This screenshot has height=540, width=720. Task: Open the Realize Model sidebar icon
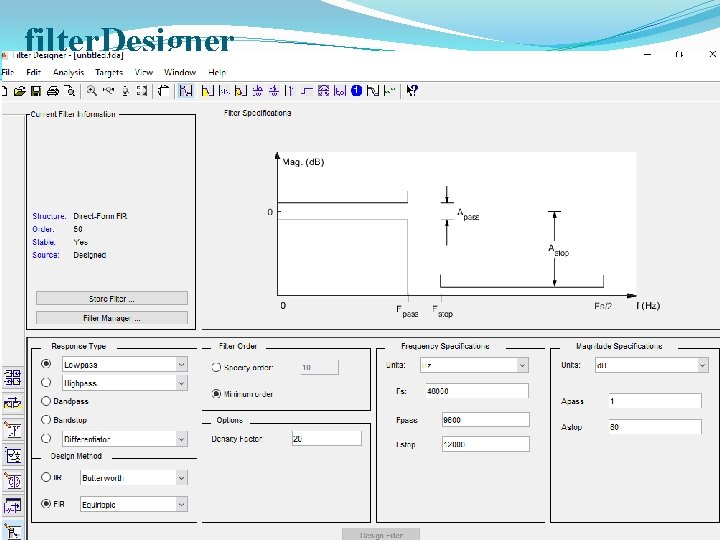[x=13, y=456]
